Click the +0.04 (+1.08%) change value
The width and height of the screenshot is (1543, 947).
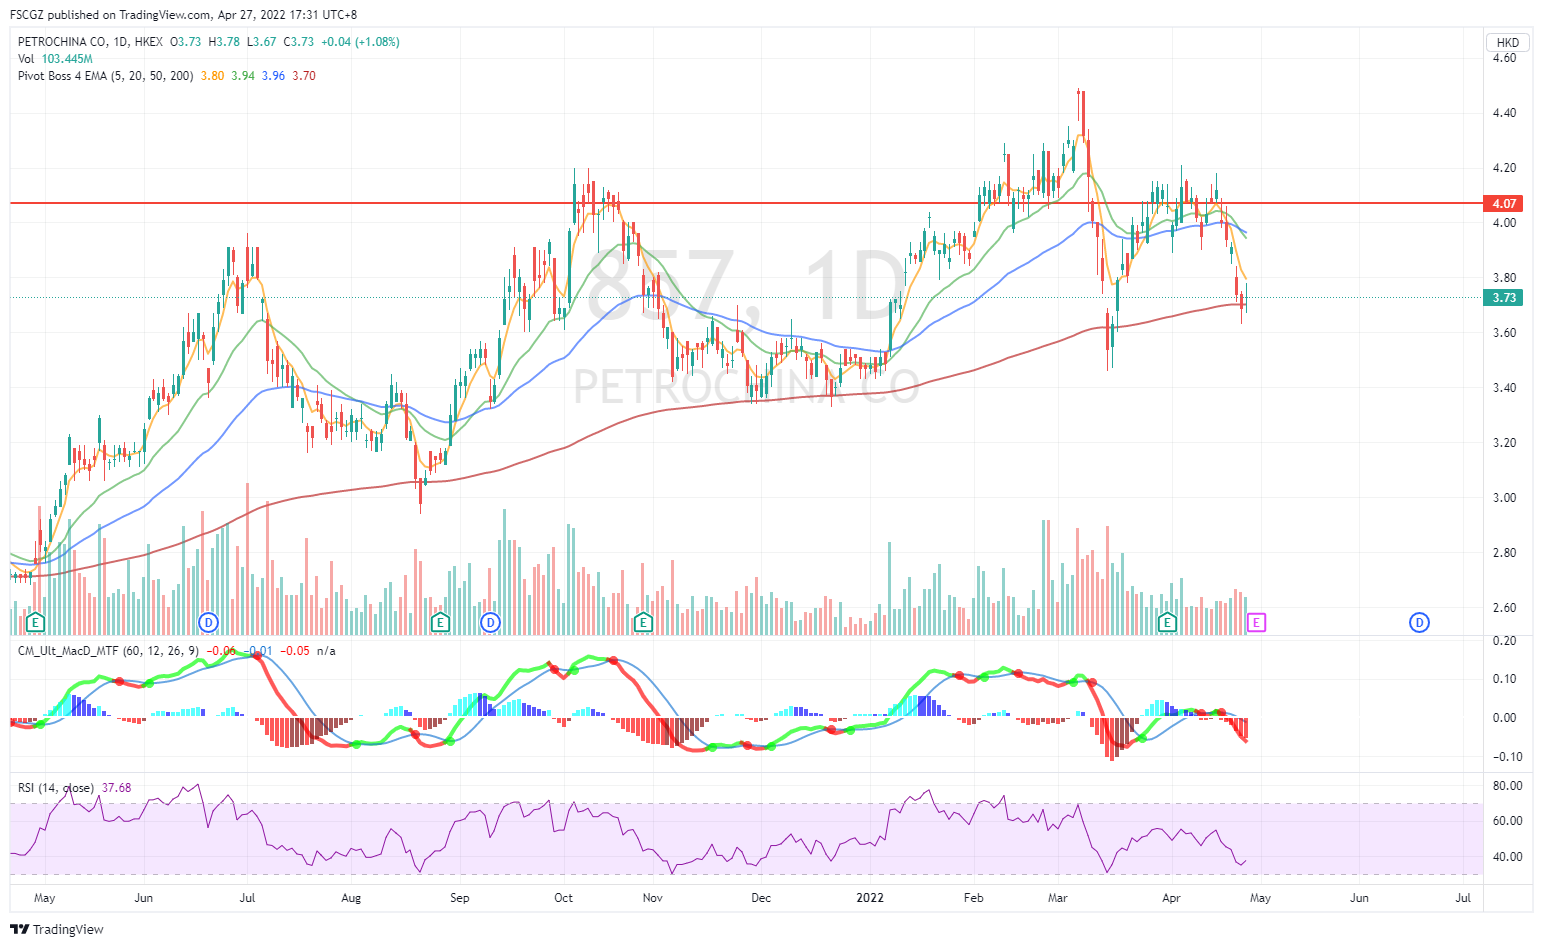tap(360, 42)
